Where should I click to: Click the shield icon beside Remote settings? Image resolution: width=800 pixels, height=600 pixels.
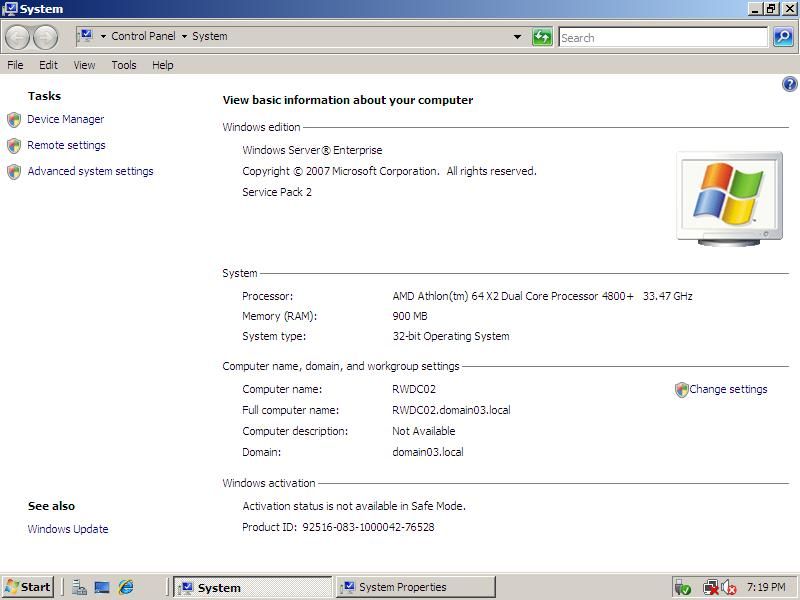click(x=14, y=146)
